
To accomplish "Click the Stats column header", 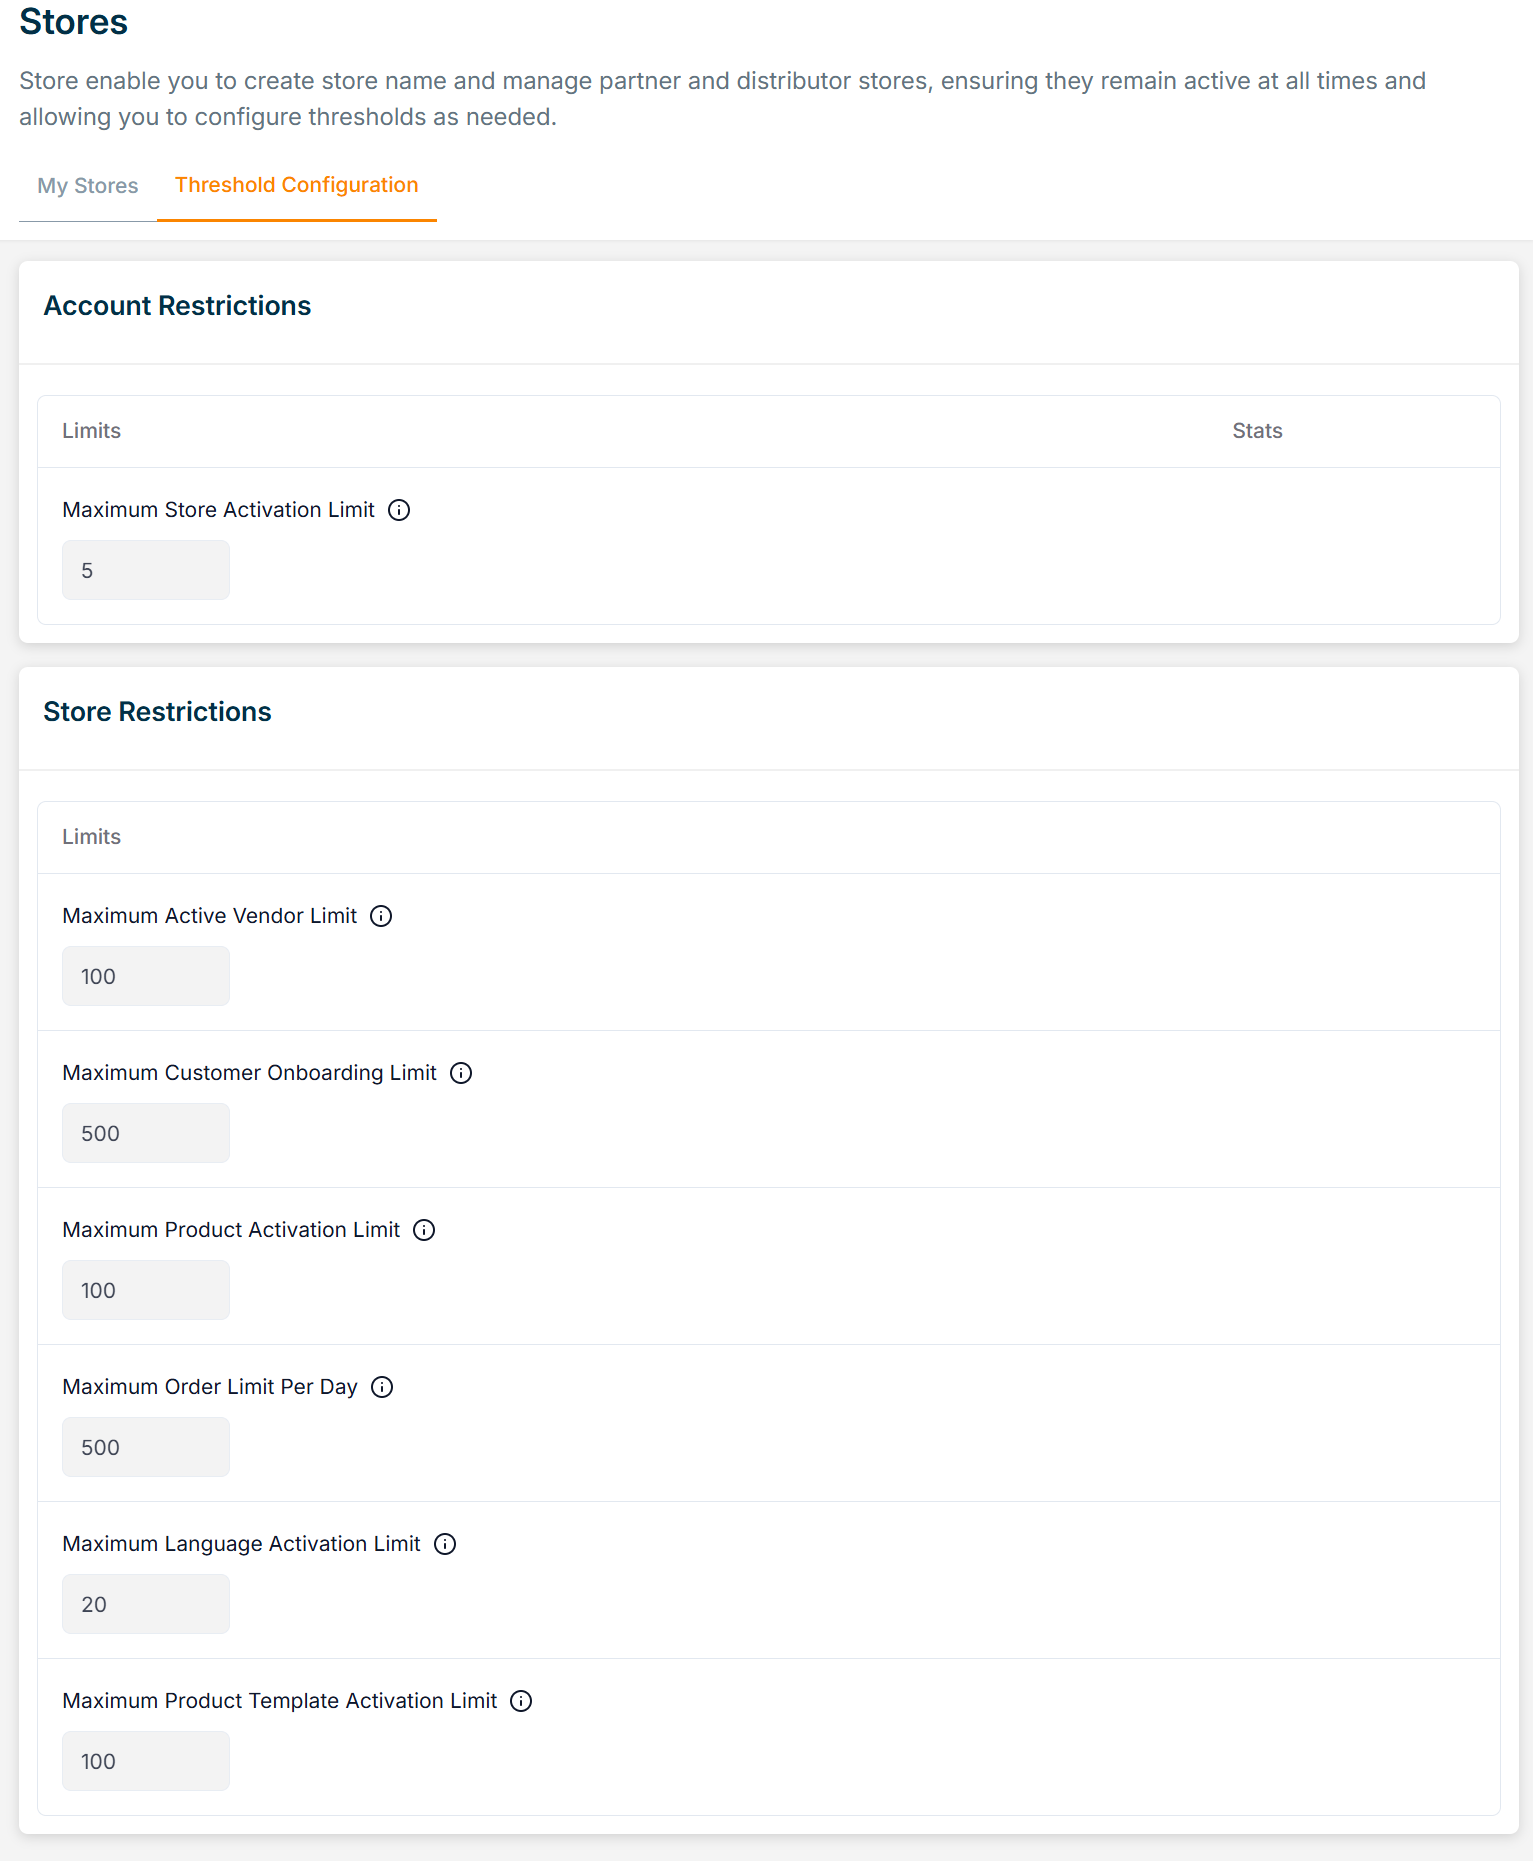I will [x=1257, y=431].
